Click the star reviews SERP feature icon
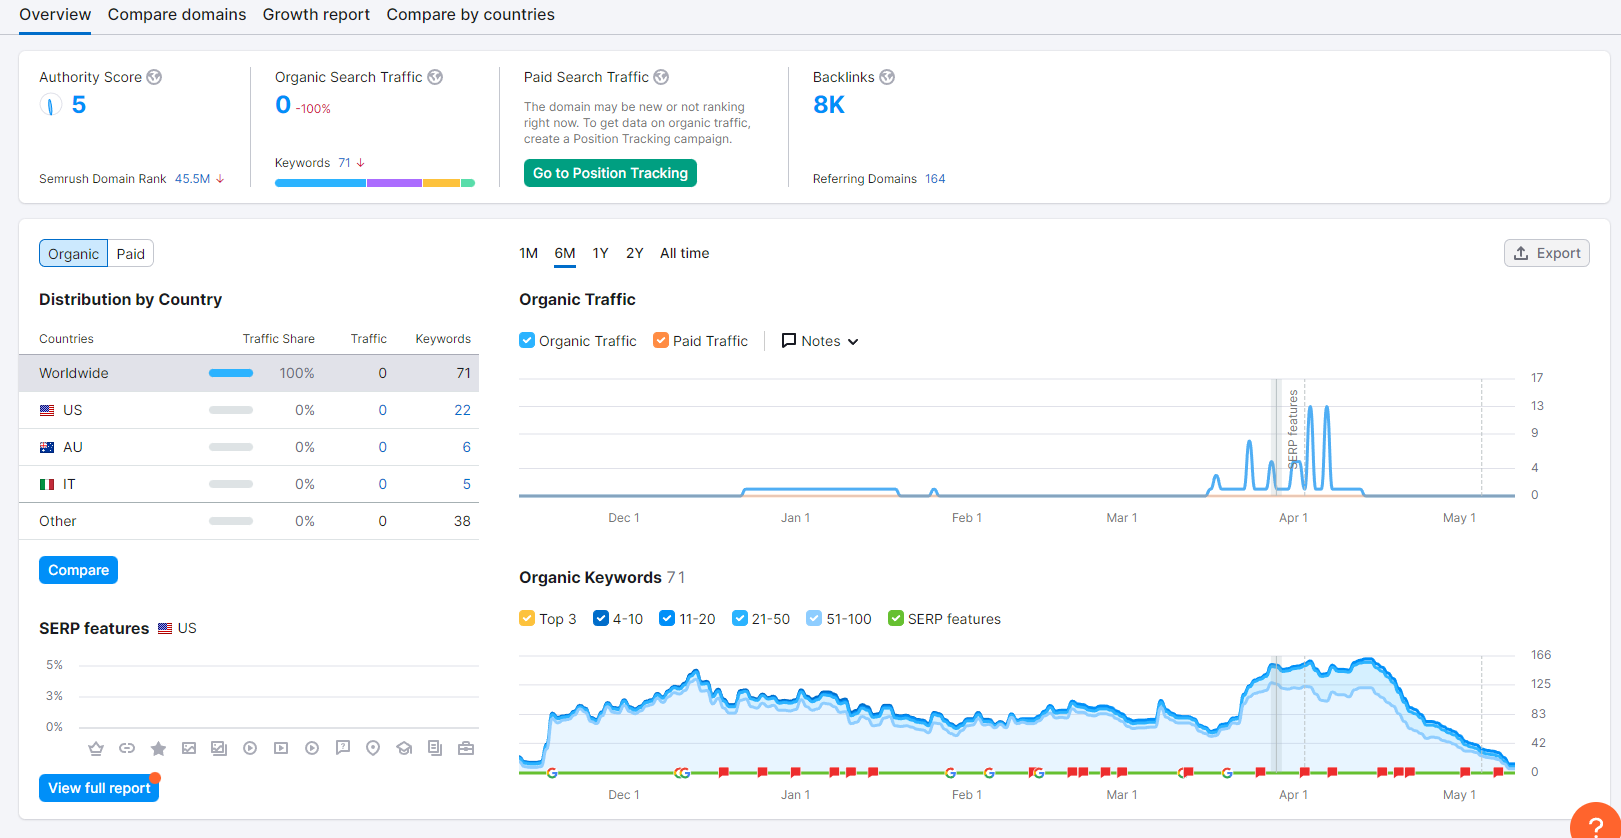The image size is (1621, 838). (x=158, y=748)
